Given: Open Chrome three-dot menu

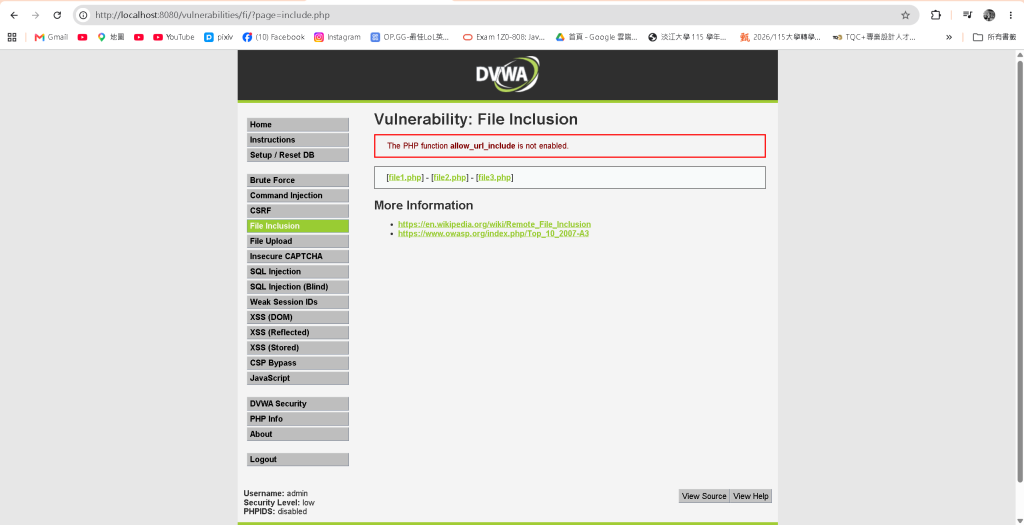Looking at the screenshot, I should (1010, 15).
